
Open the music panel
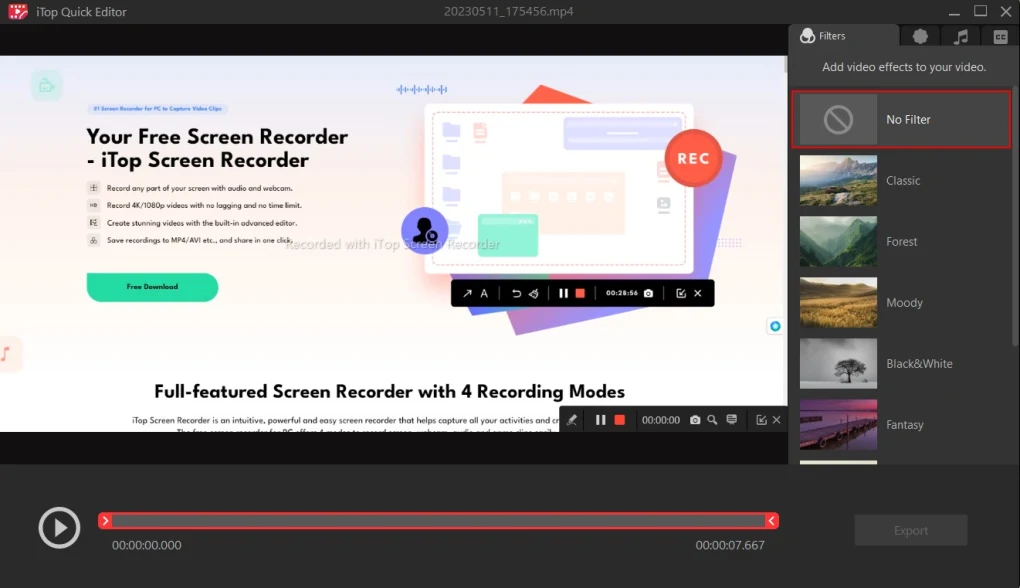[959, 35]
